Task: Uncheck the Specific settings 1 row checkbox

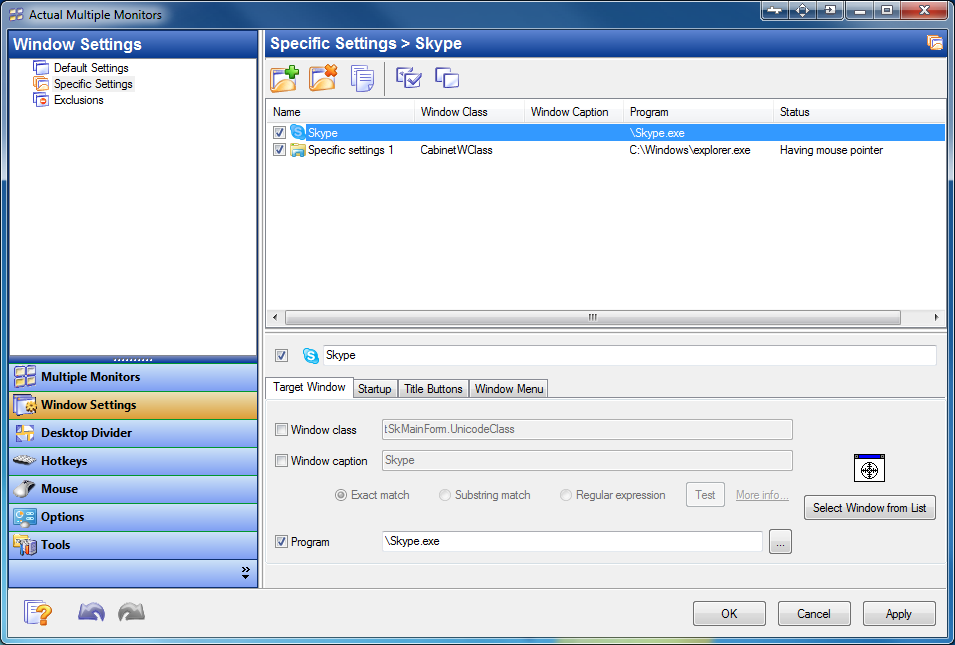Action: pos(279,150)
